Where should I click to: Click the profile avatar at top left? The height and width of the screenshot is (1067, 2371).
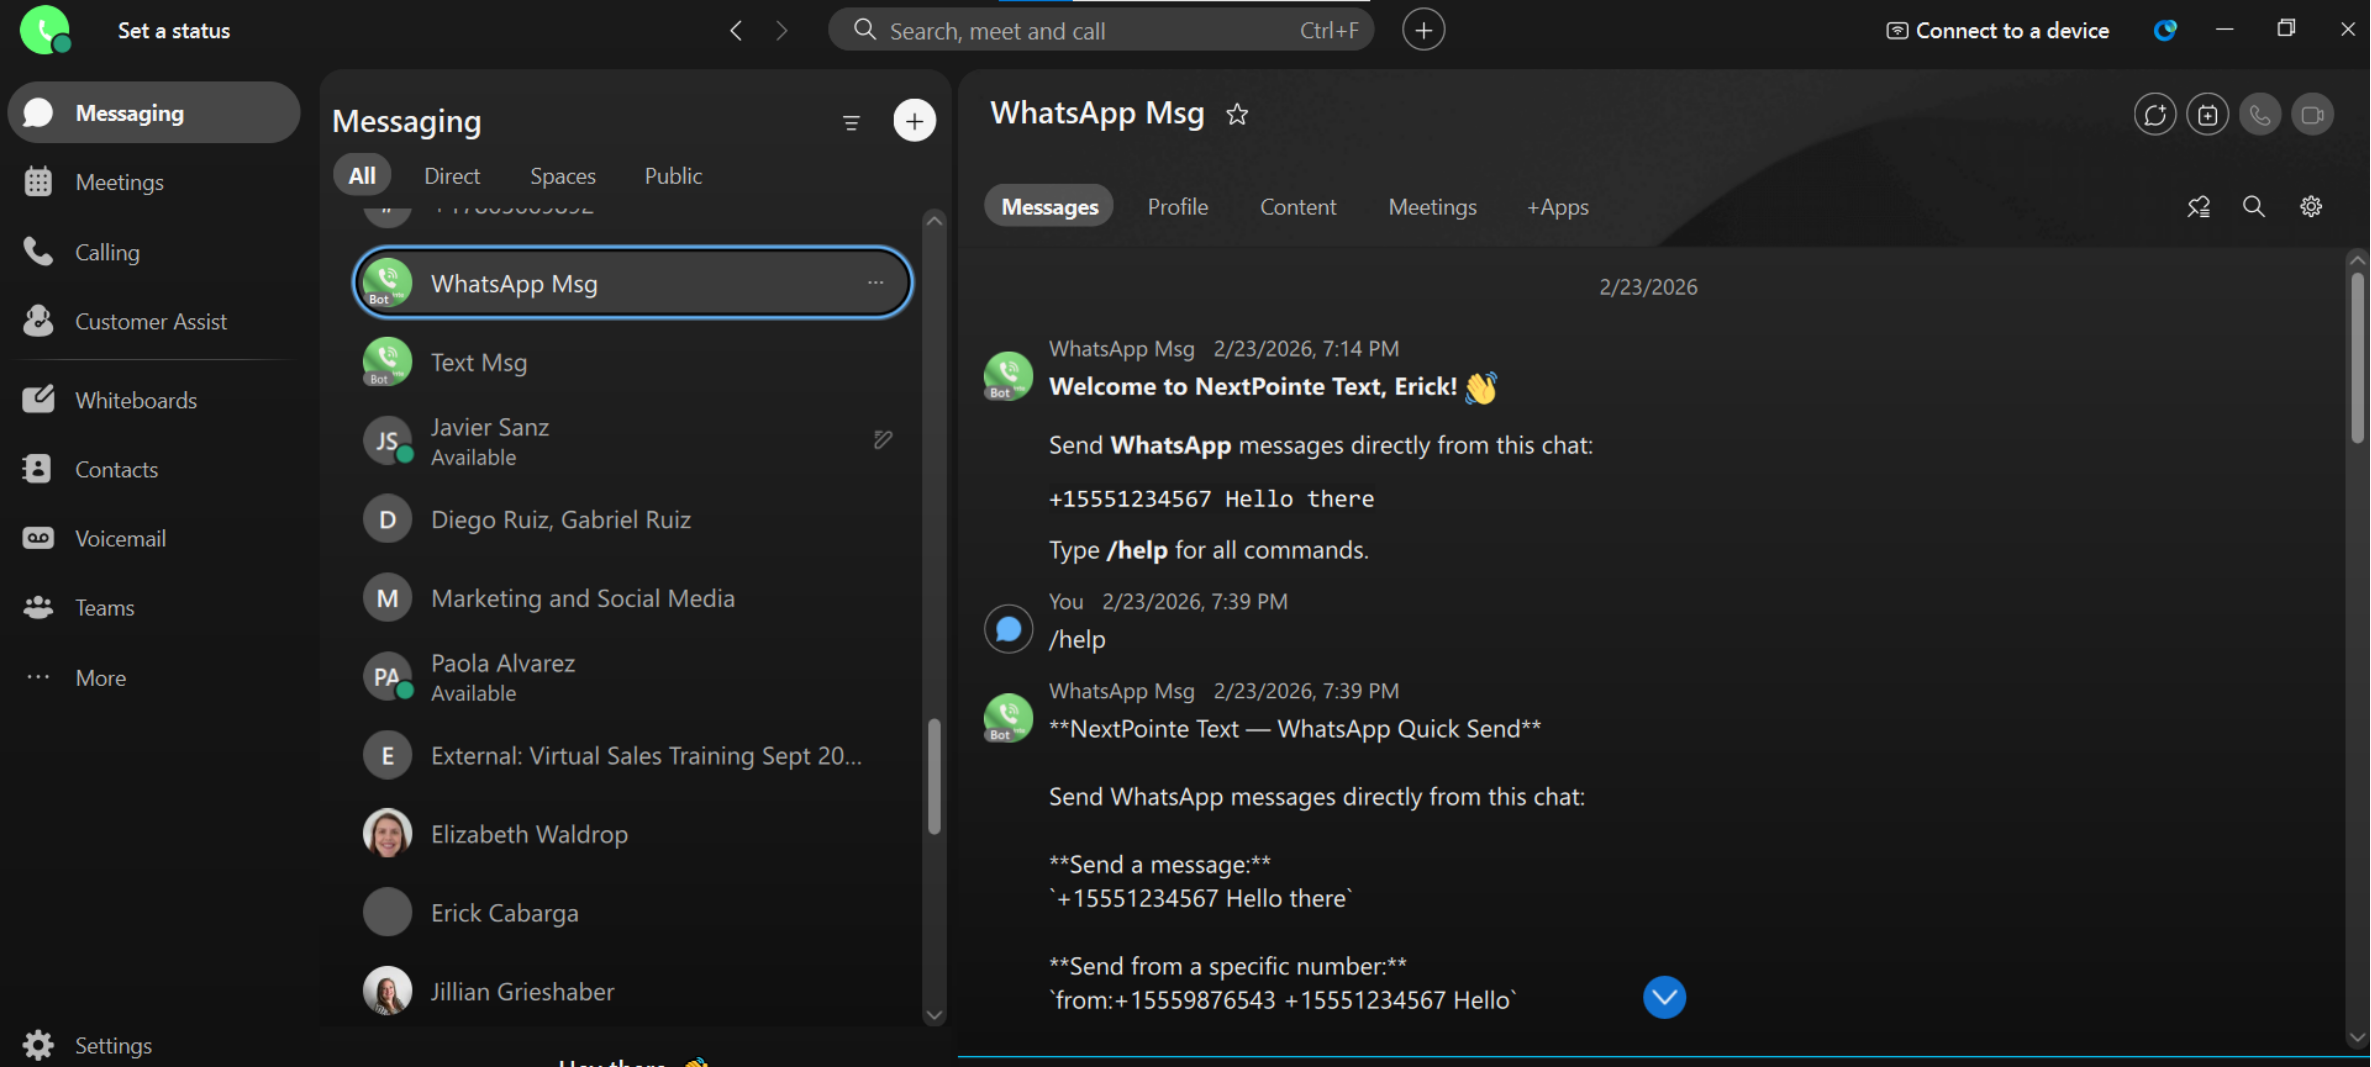click(x=45, y=29)
